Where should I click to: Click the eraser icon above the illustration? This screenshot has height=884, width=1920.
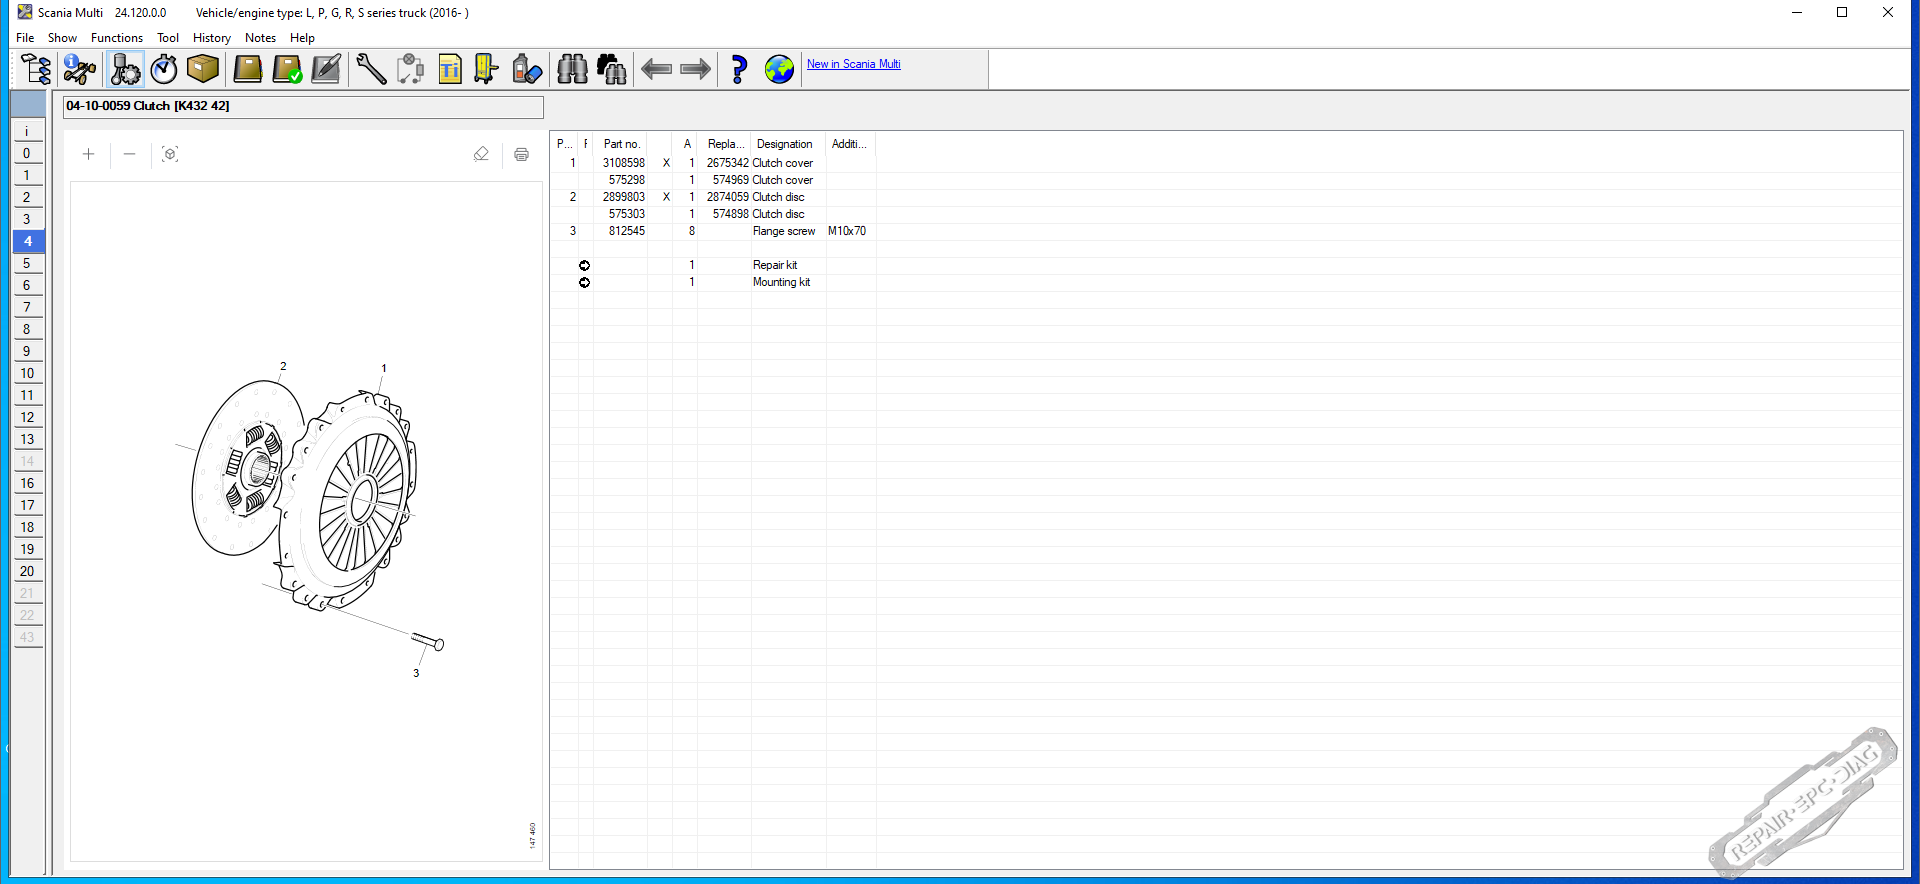click(x=481, y=154)
